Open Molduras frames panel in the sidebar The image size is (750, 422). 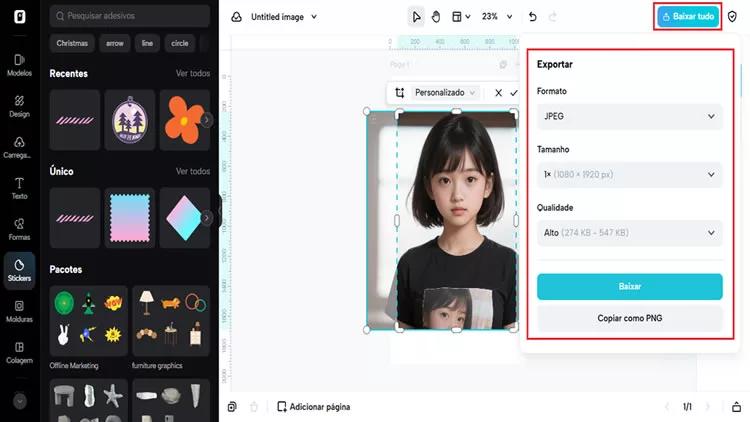tap(19, 312)
